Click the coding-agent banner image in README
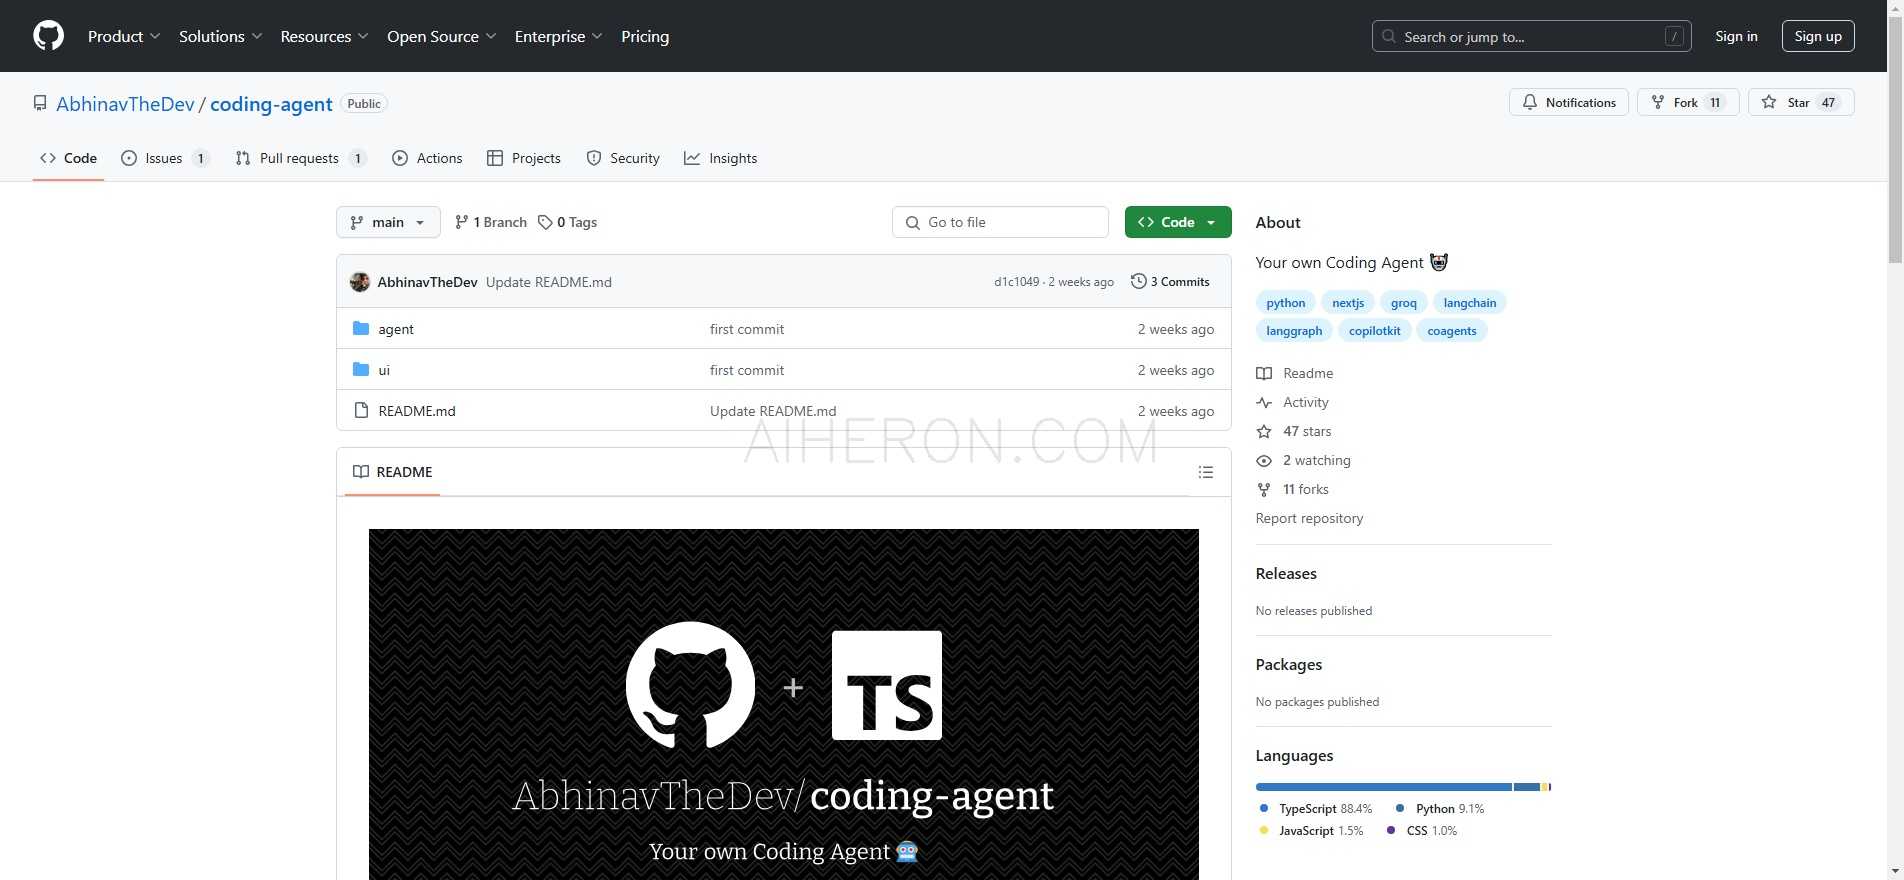Screen dimensions: 1904x880 pos(784,704)
